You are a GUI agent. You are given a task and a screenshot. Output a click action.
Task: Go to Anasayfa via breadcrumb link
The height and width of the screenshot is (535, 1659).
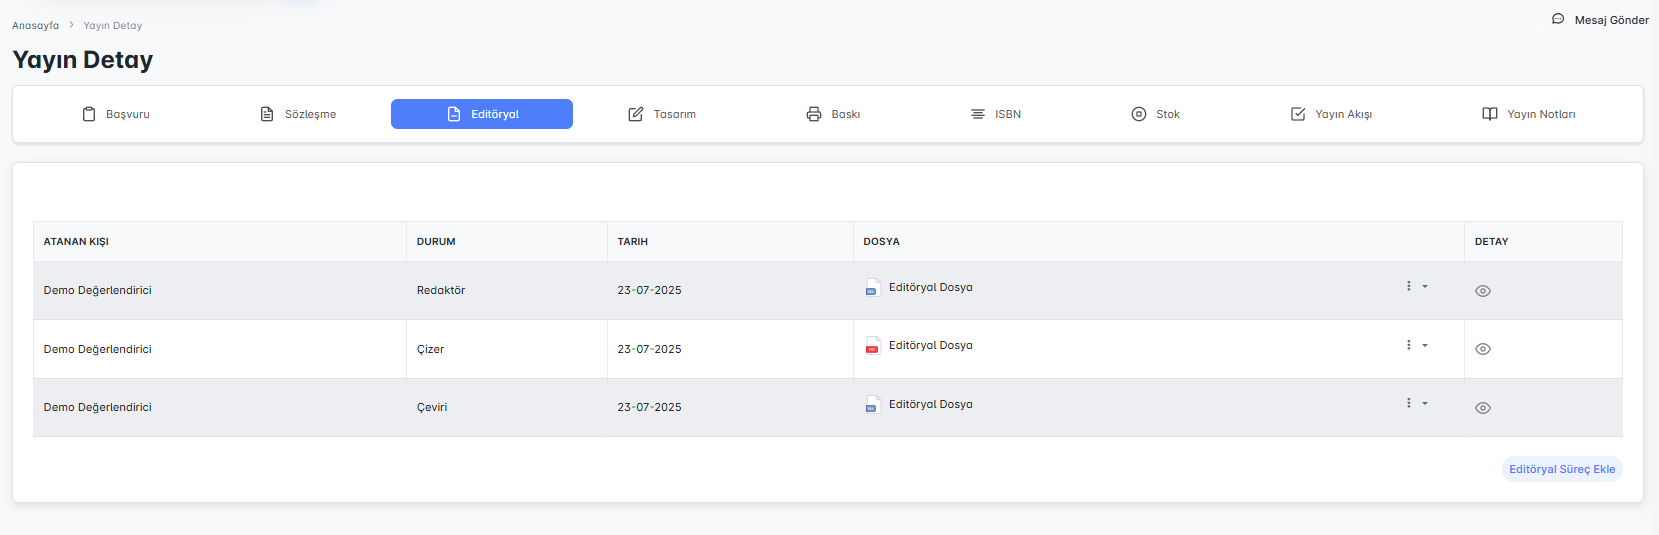click(x=35, y=25)
